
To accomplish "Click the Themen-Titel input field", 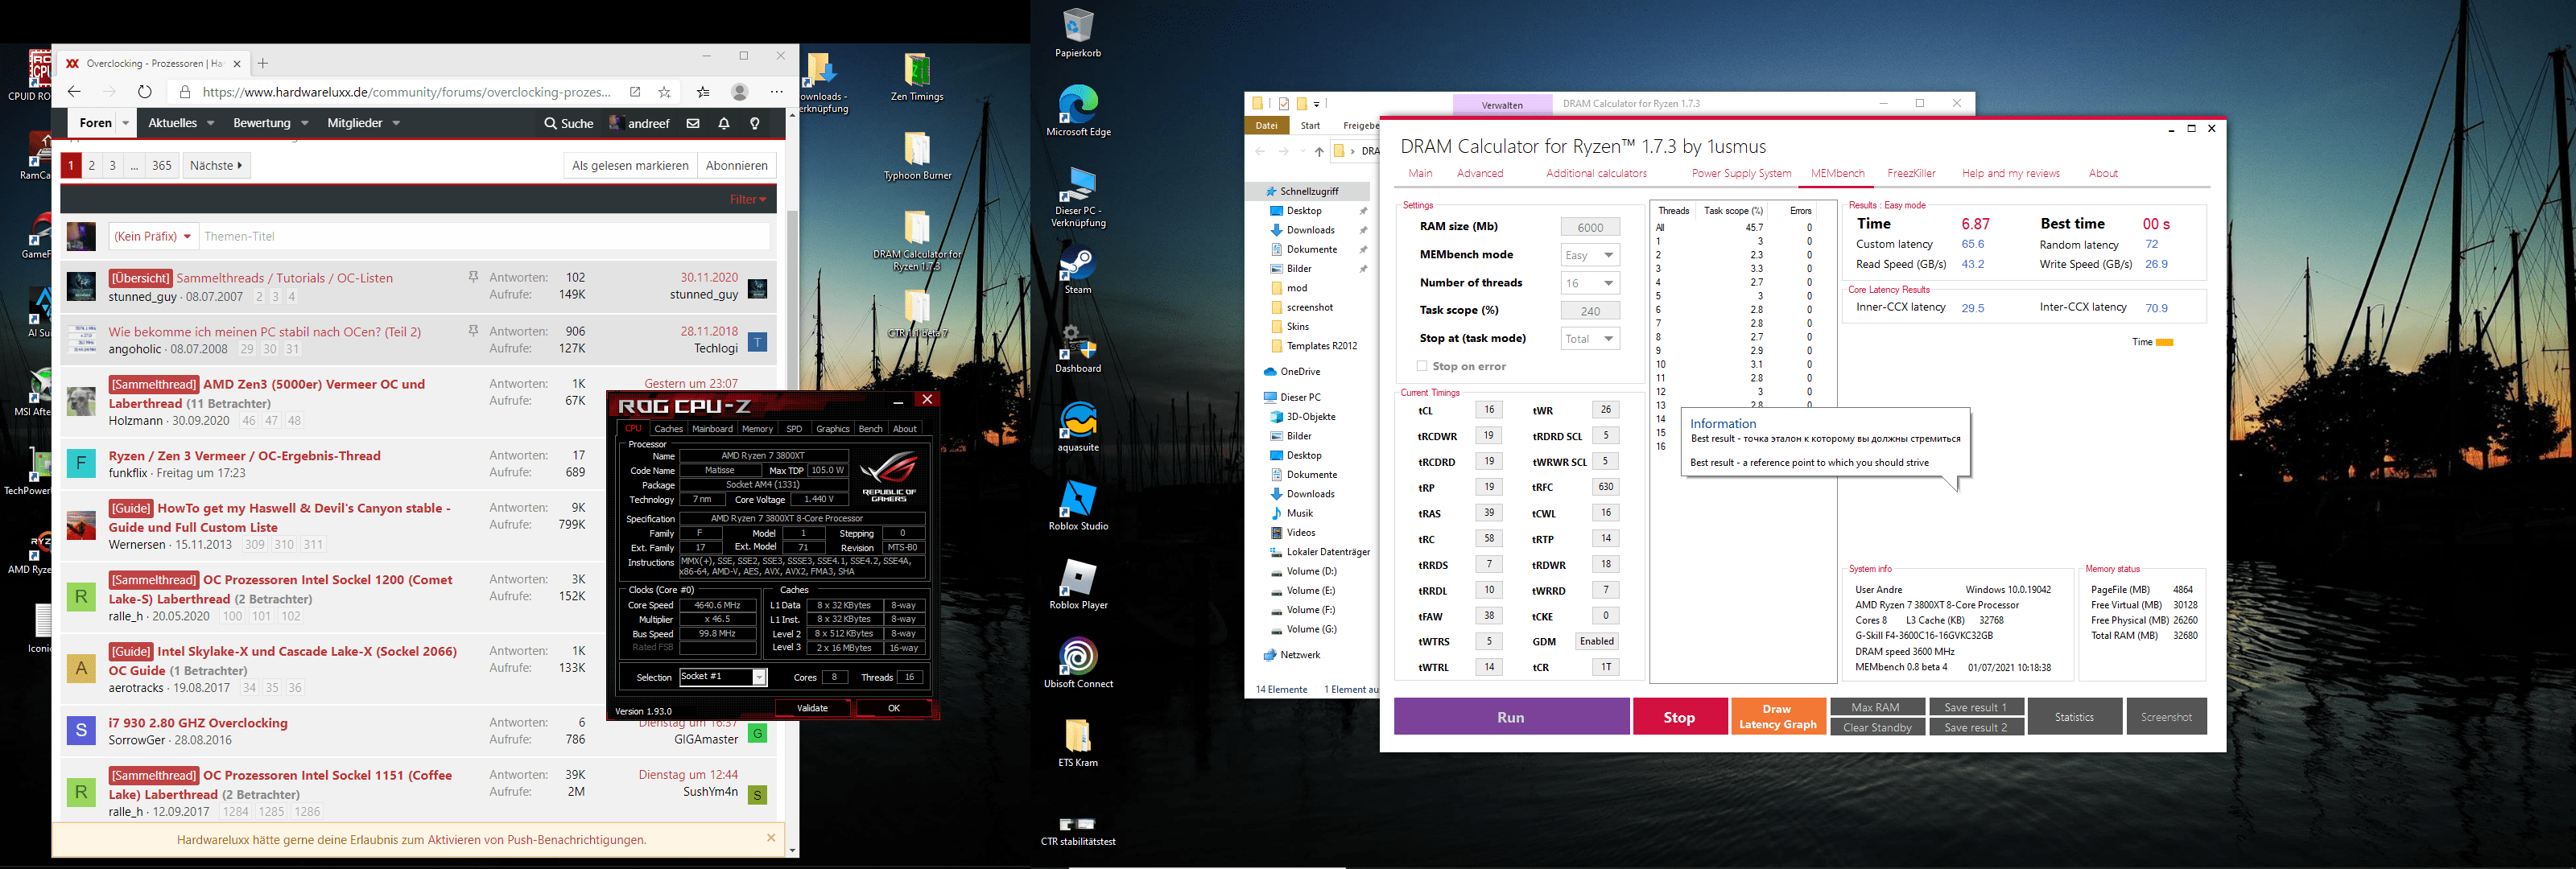I will pyautogui.click(x=484, y=236).
